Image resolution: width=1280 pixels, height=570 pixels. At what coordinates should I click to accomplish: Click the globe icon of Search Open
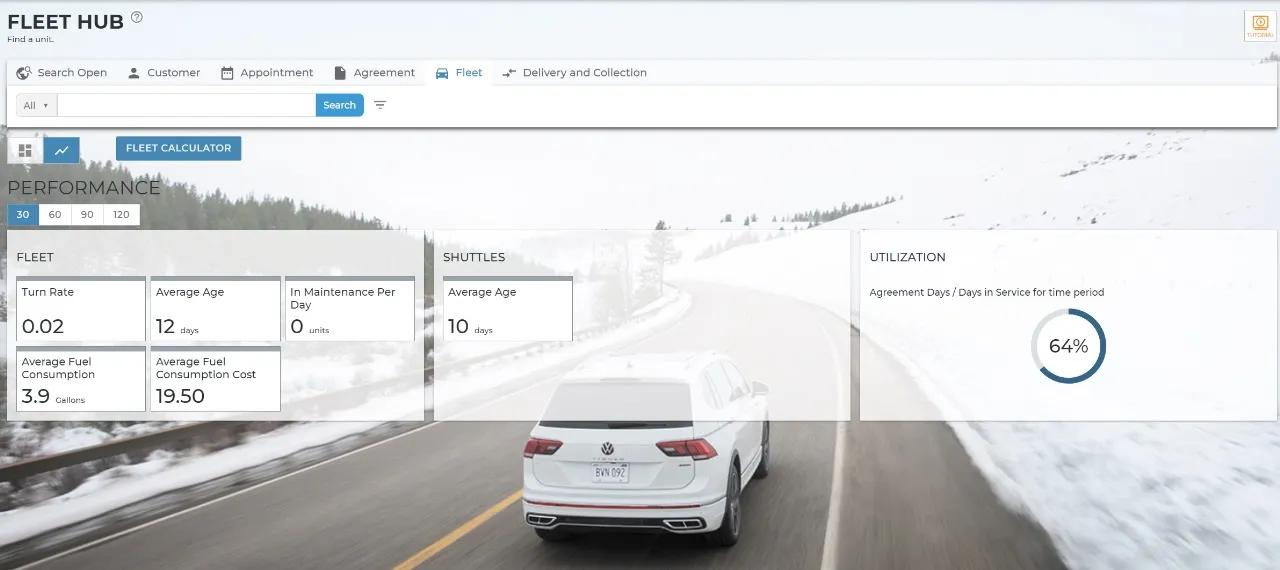(24, 73)
